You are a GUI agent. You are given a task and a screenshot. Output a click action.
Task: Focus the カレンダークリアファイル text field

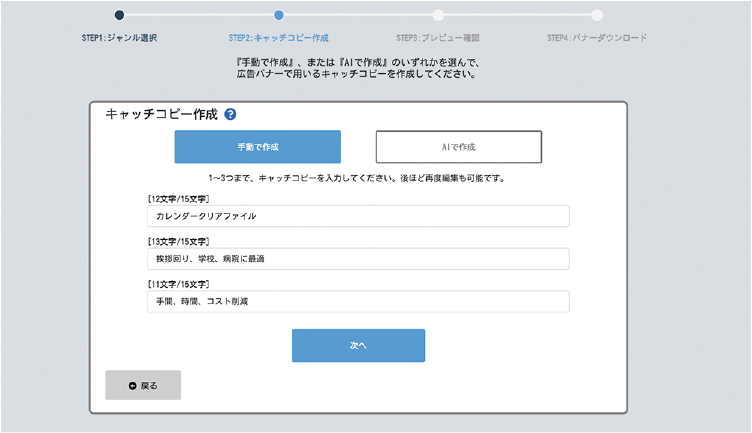[357, 216]
